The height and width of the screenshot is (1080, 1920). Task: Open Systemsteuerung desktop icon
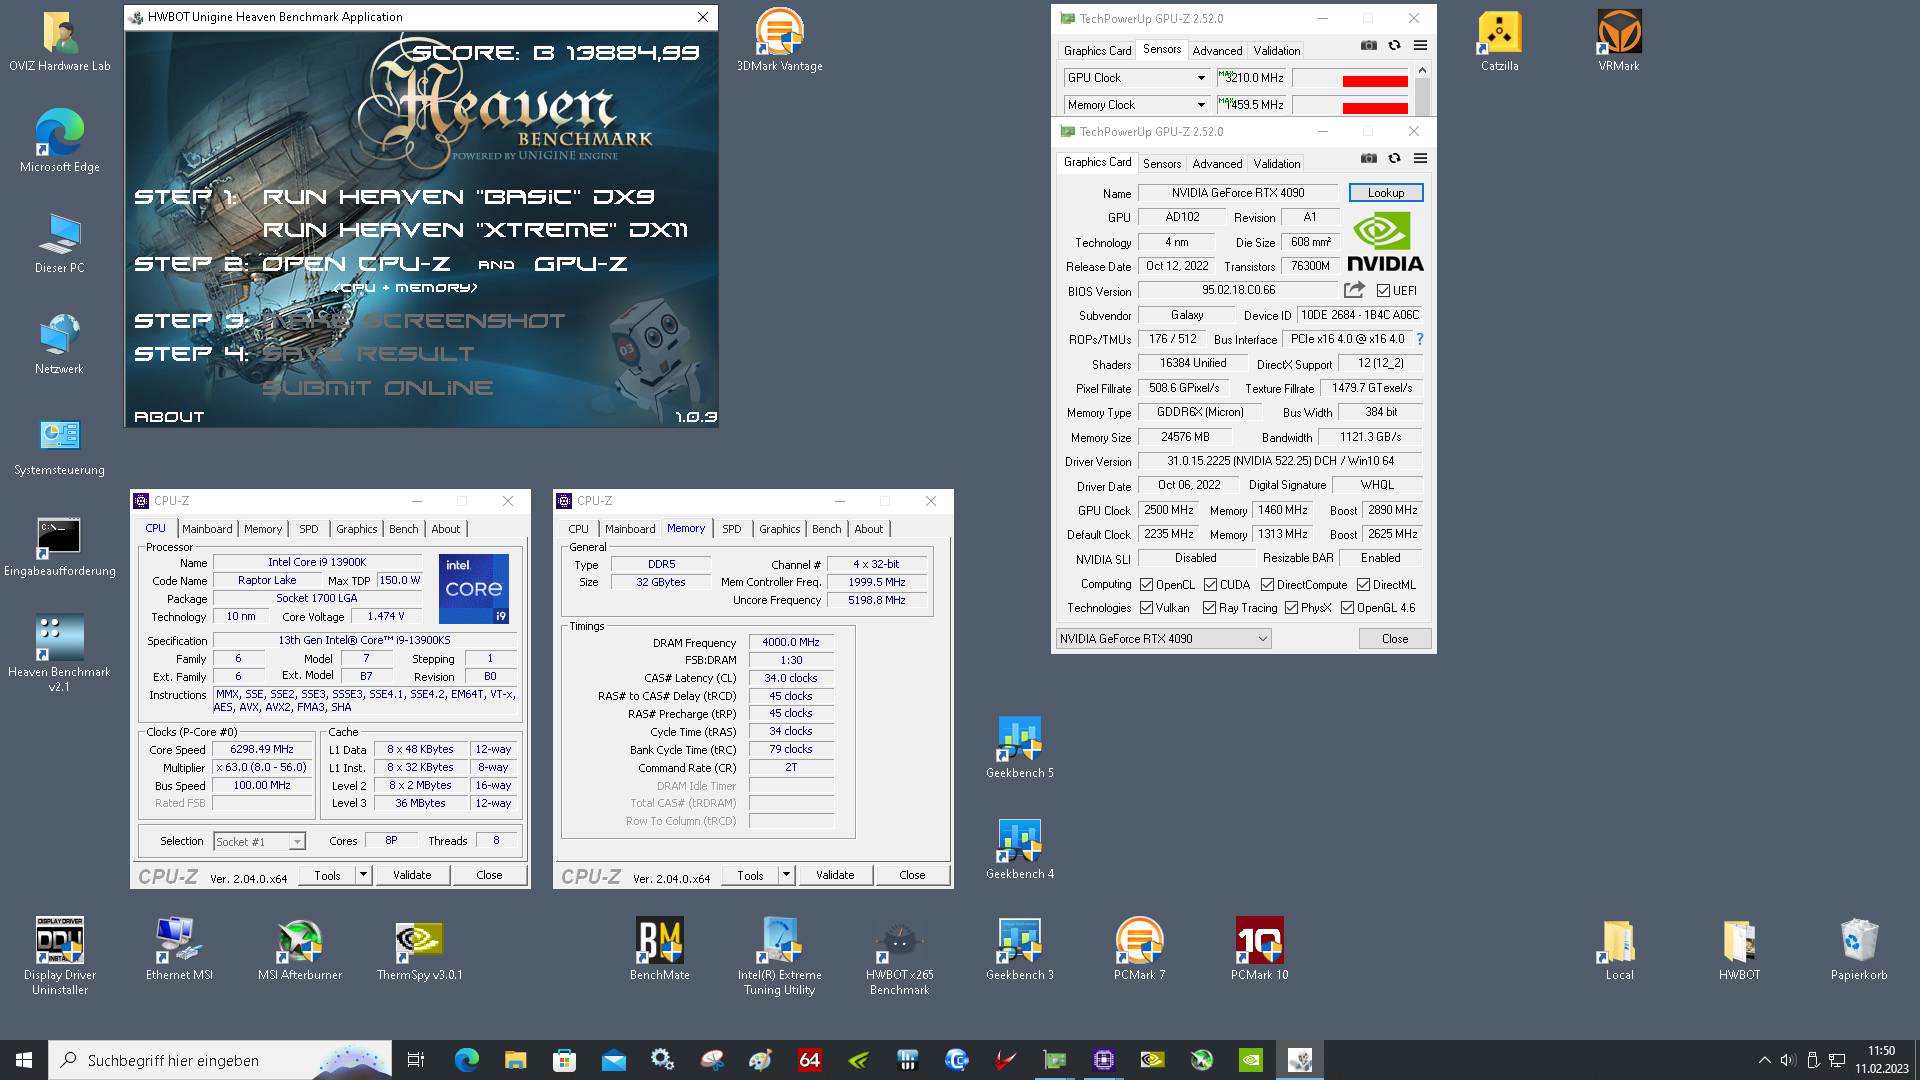59,445
